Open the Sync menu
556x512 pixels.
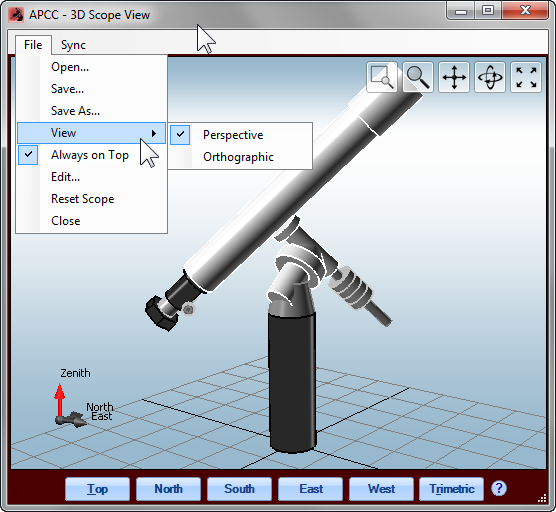tap(73, 45)
